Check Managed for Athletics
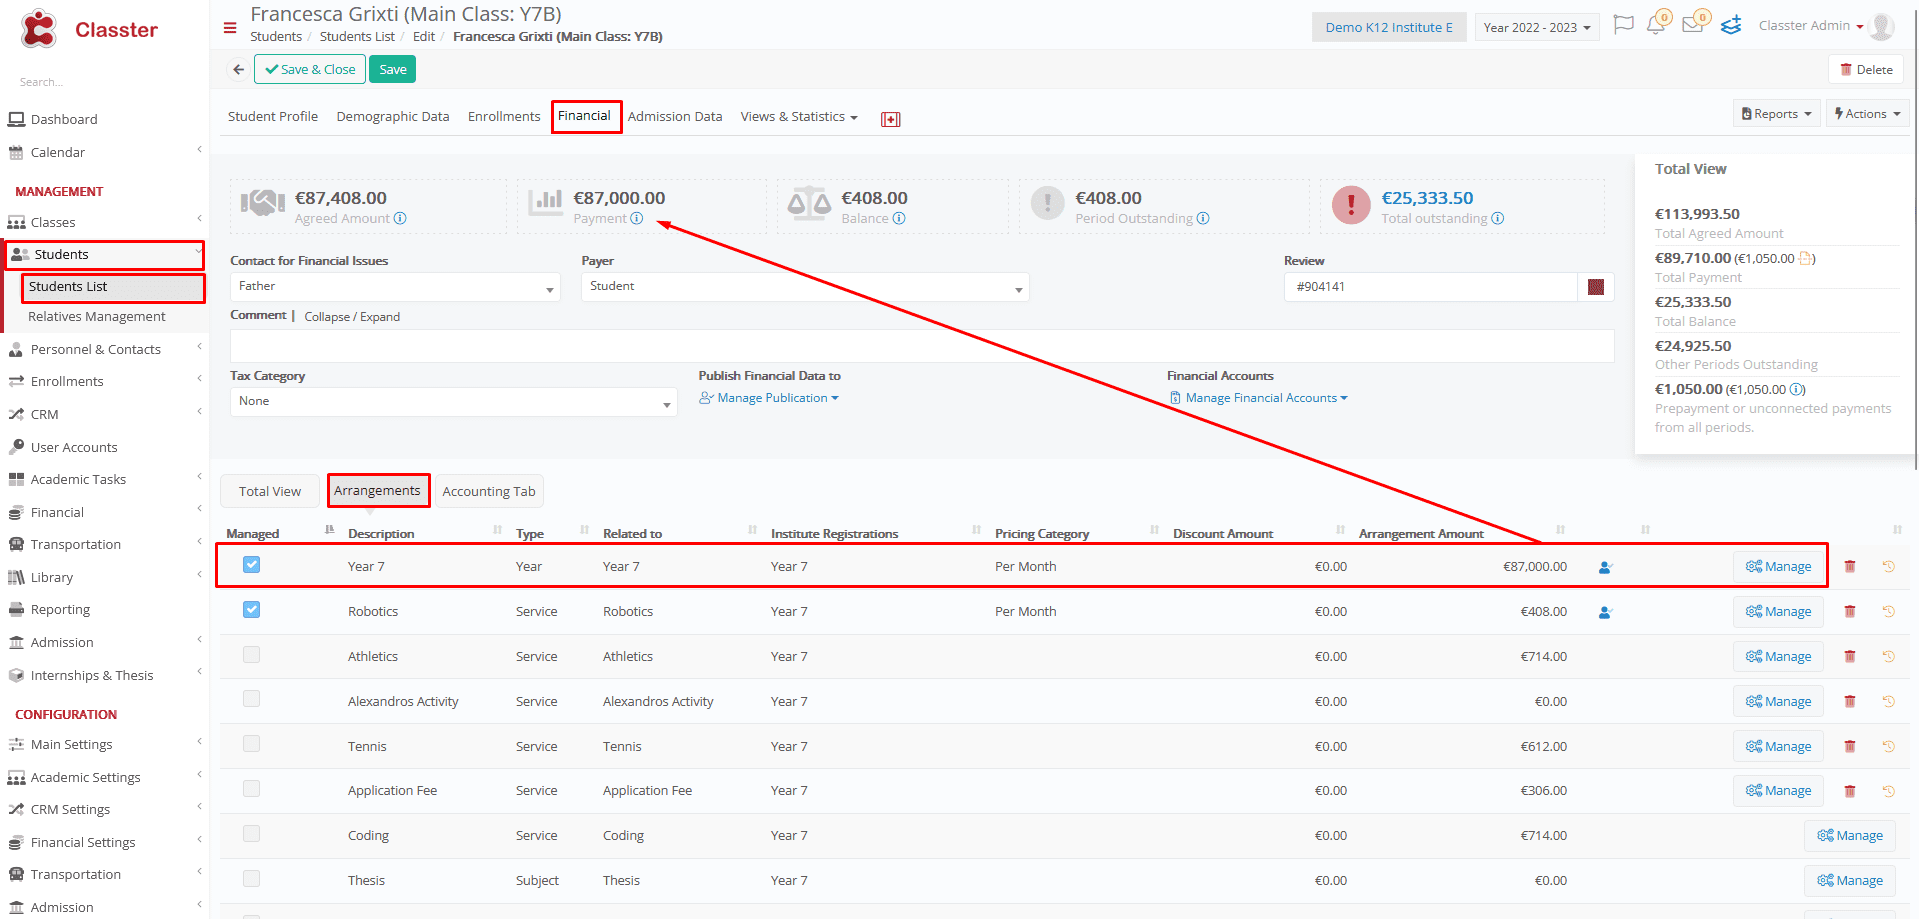The height and width of the screenshot is (919, 1919). tap(252, 655)
